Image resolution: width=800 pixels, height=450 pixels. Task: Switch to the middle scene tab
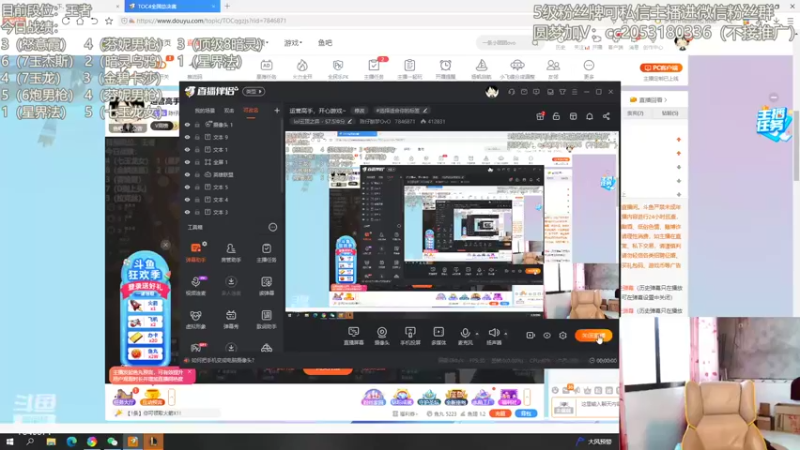point(229,111)
